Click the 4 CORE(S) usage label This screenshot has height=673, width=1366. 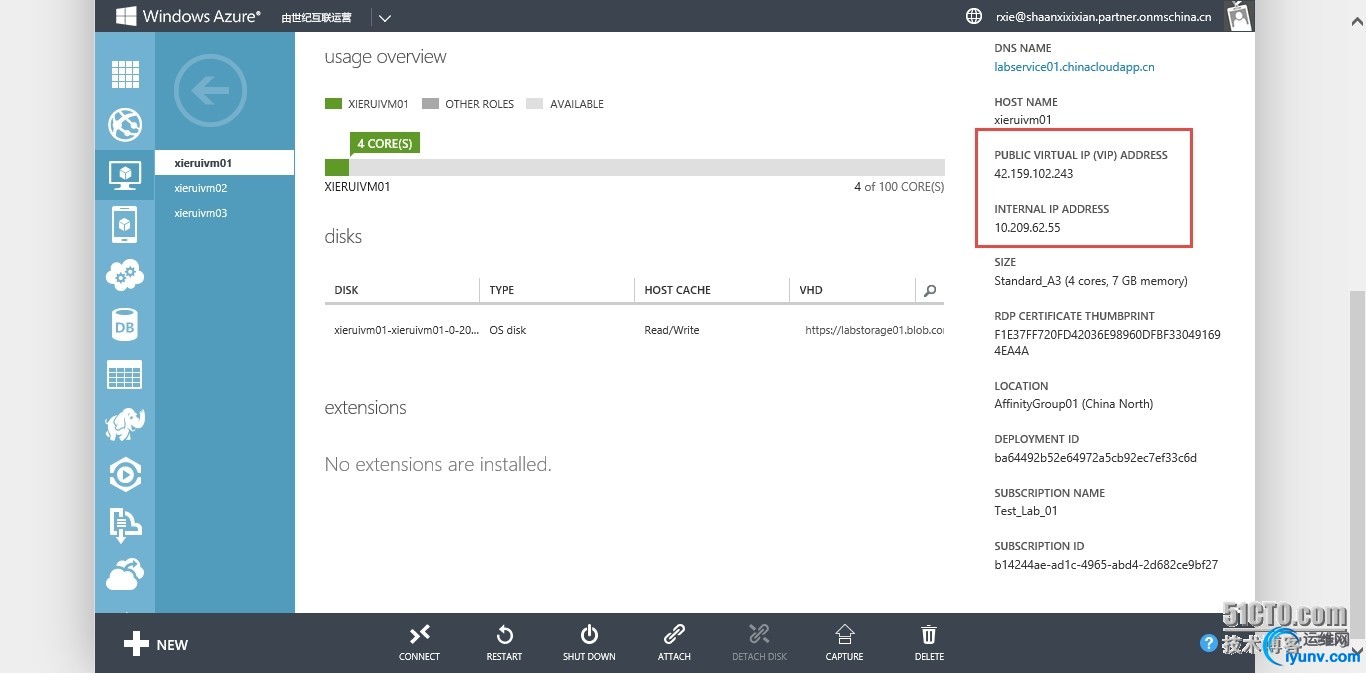coord(385,144)
